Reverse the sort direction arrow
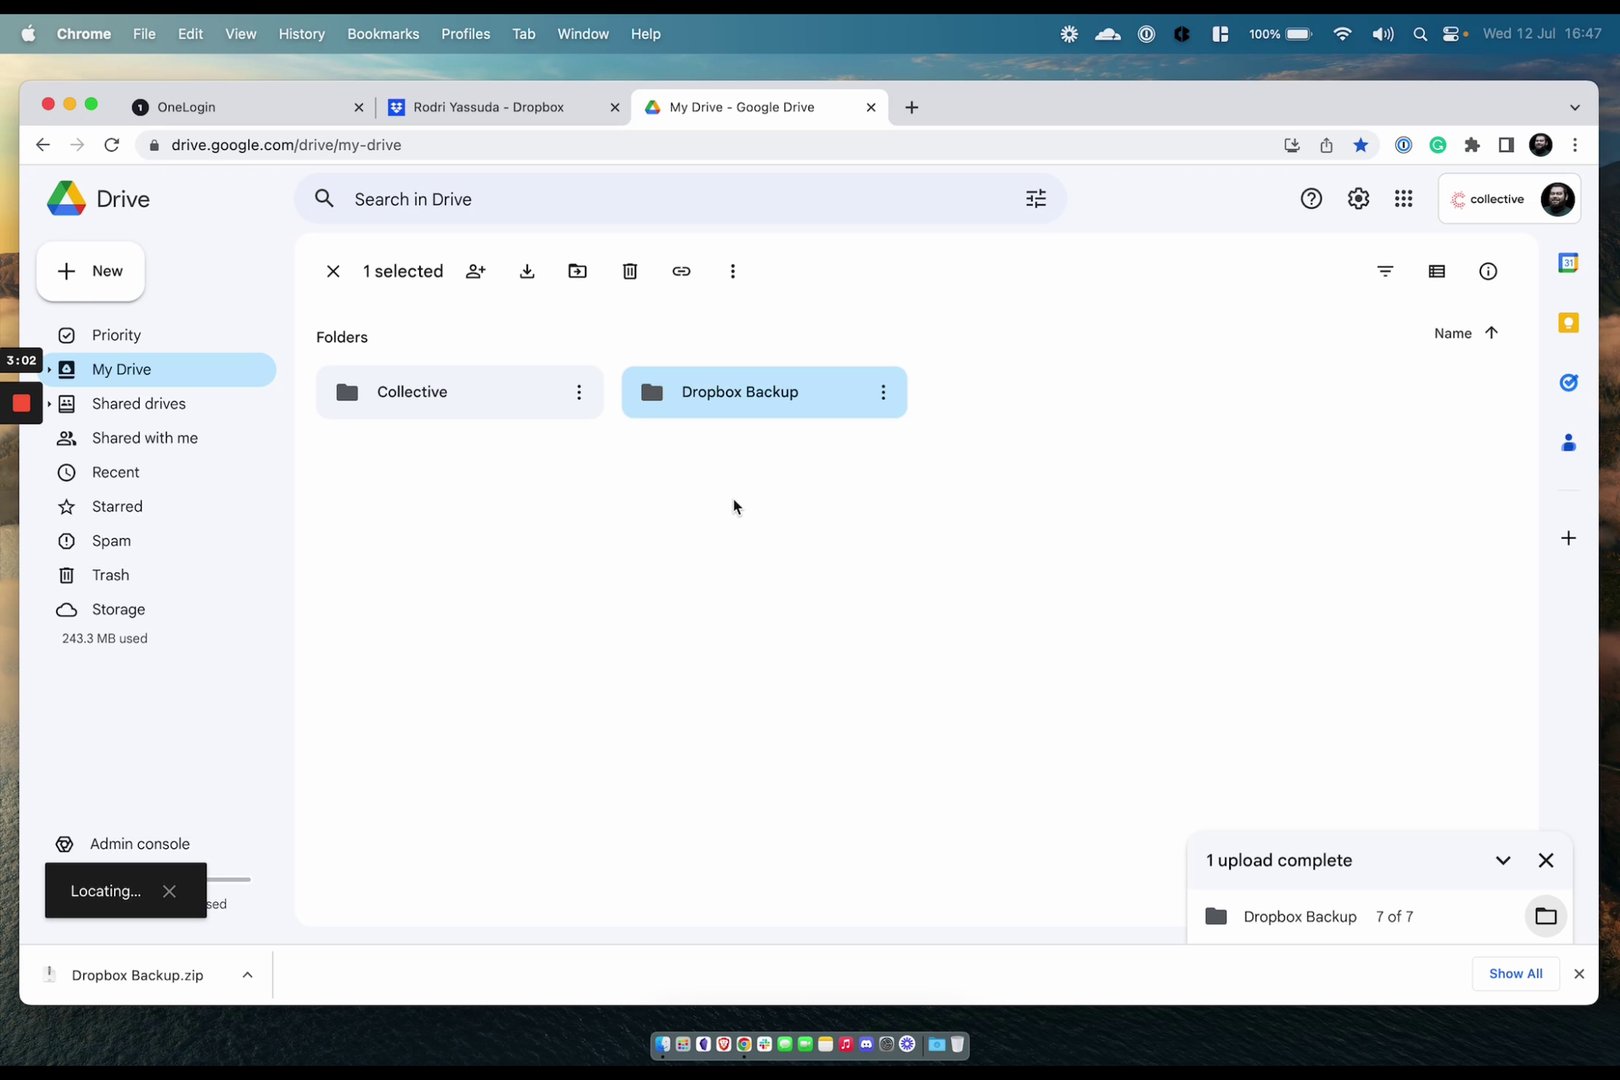 click(x=1491, y=333)
